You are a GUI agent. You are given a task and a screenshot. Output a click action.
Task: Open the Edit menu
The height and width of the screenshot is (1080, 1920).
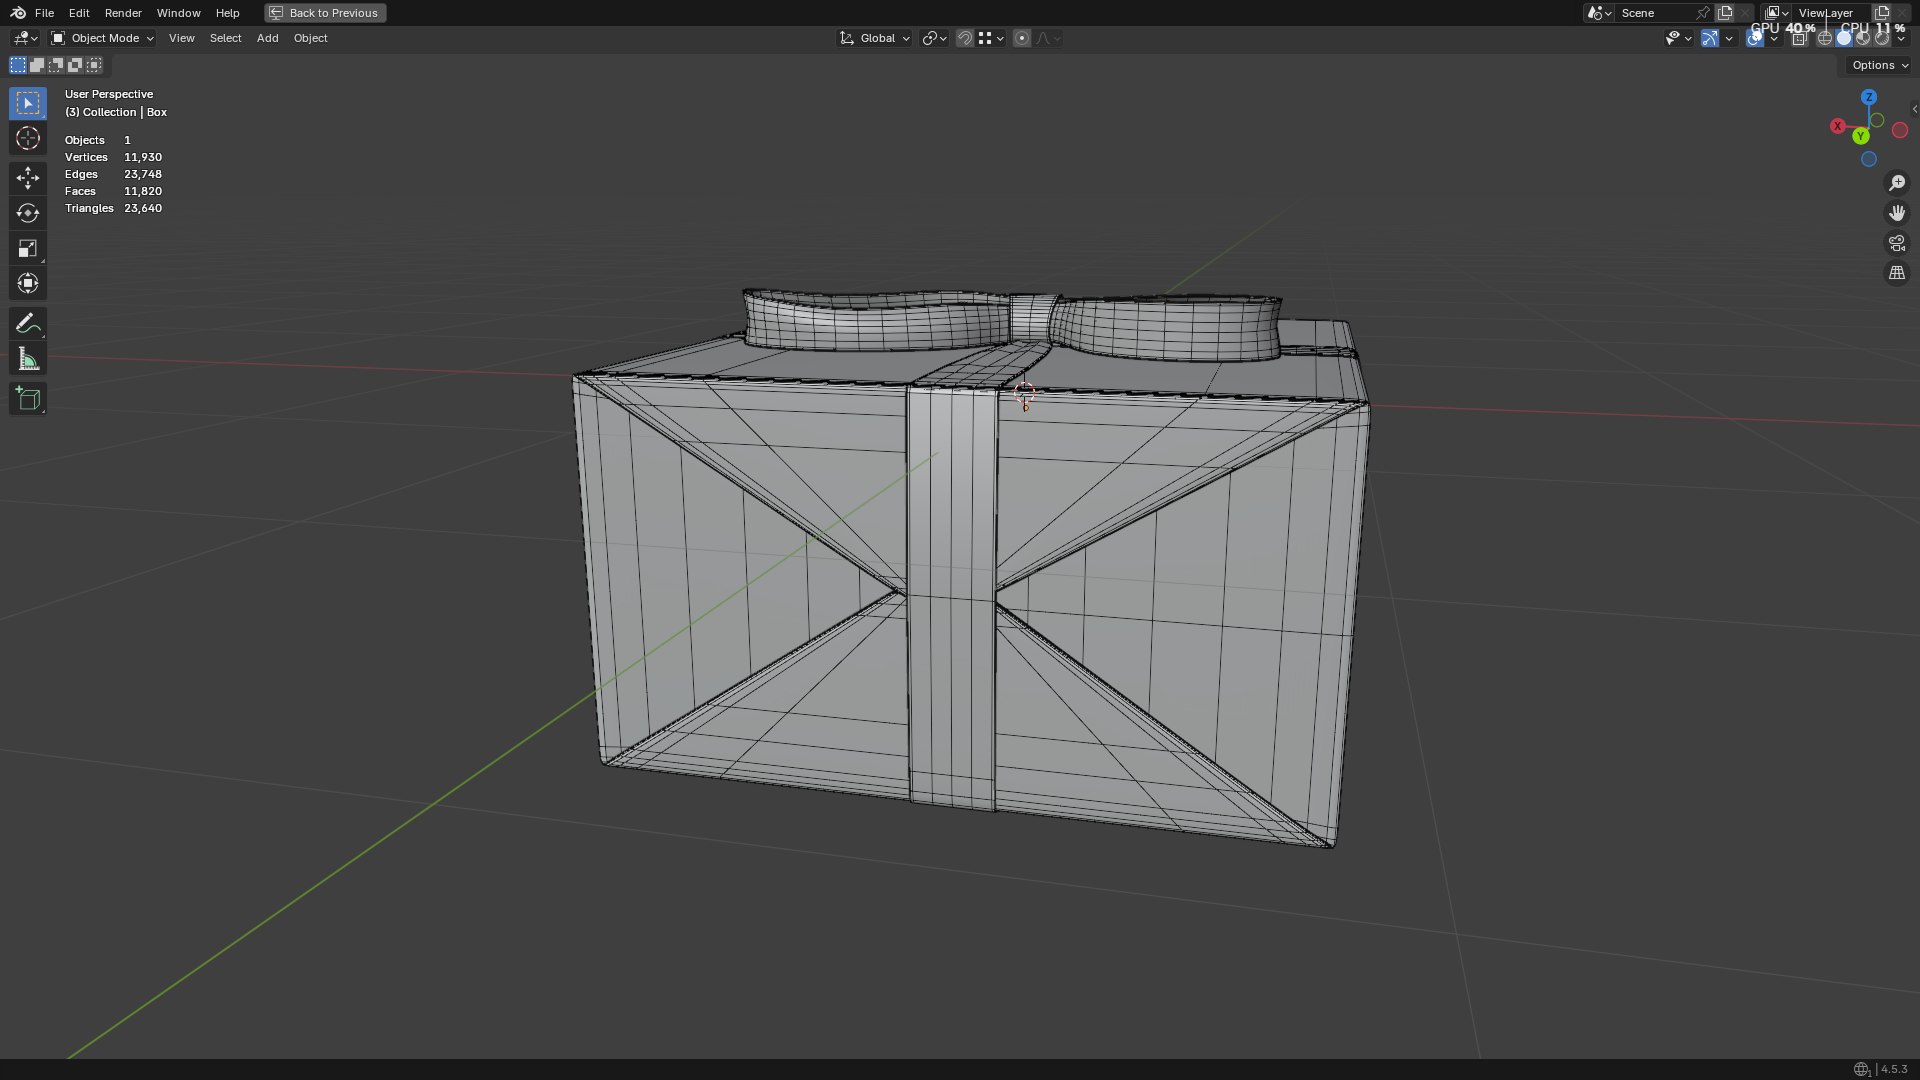coord(79,13)
